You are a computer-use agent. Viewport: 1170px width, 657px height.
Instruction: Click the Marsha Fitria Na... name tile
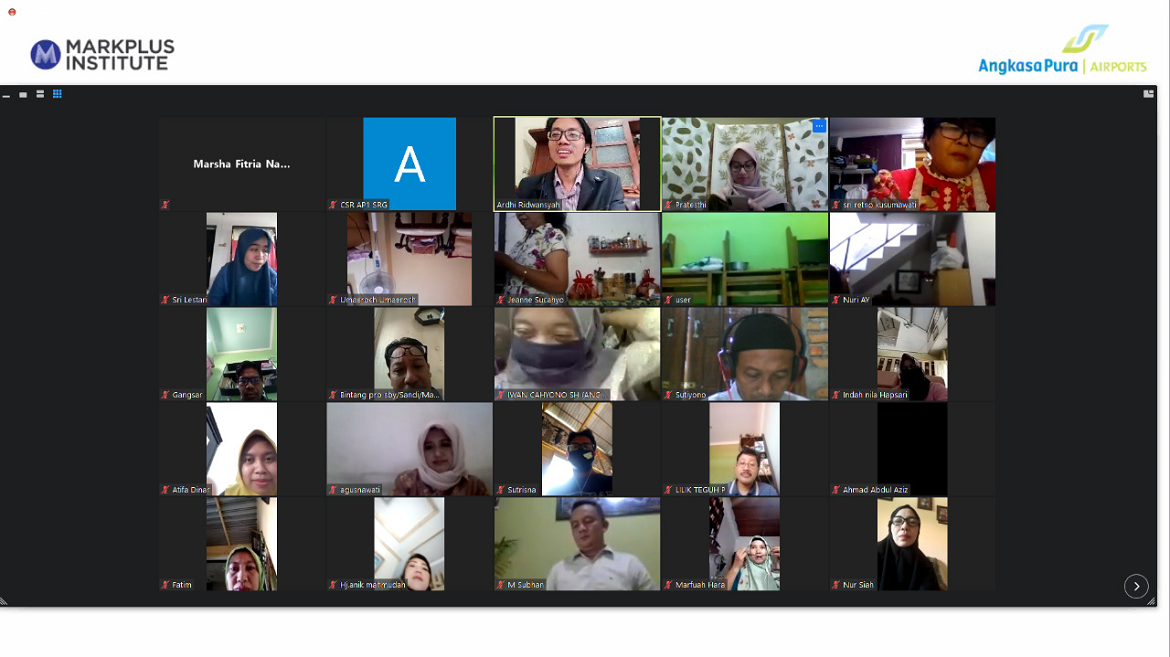(x=241, y=163)
